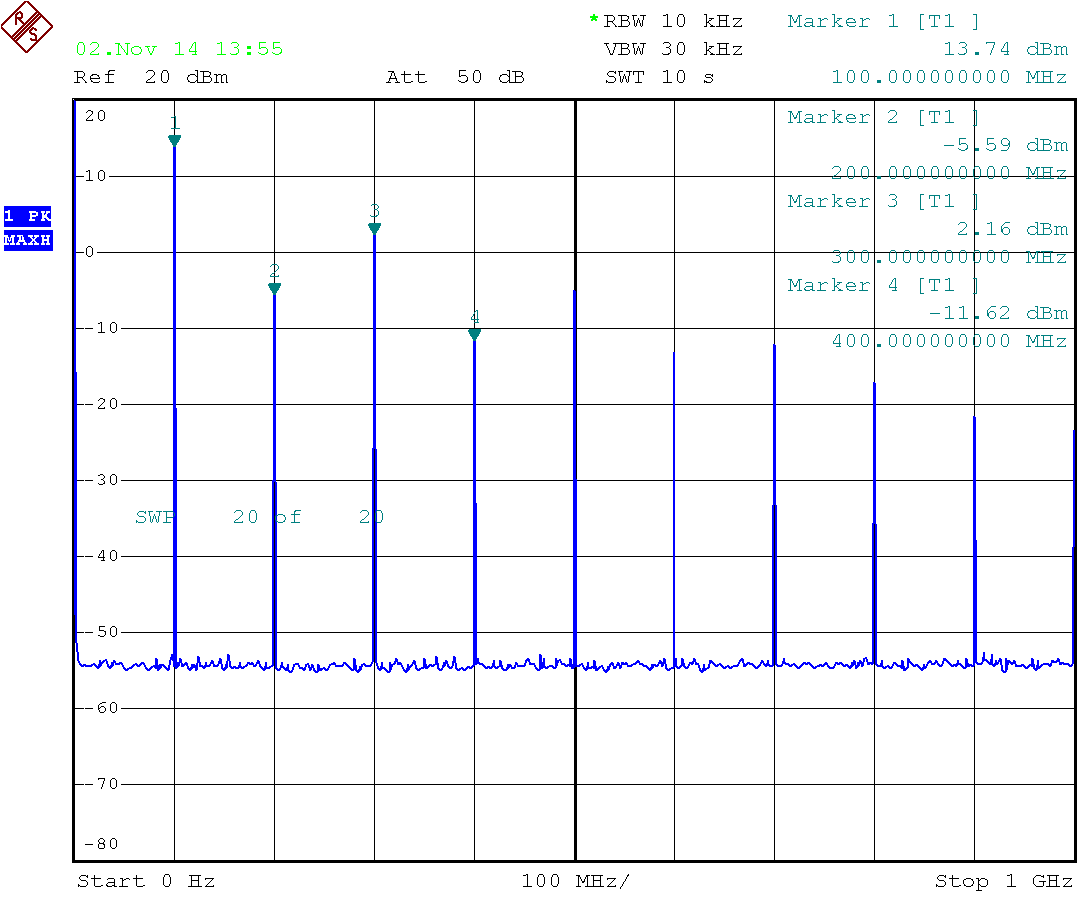
Task: Click the 'Ref 20 dBm' reference level
Action: pyautogui.click(x=151, y=77)
